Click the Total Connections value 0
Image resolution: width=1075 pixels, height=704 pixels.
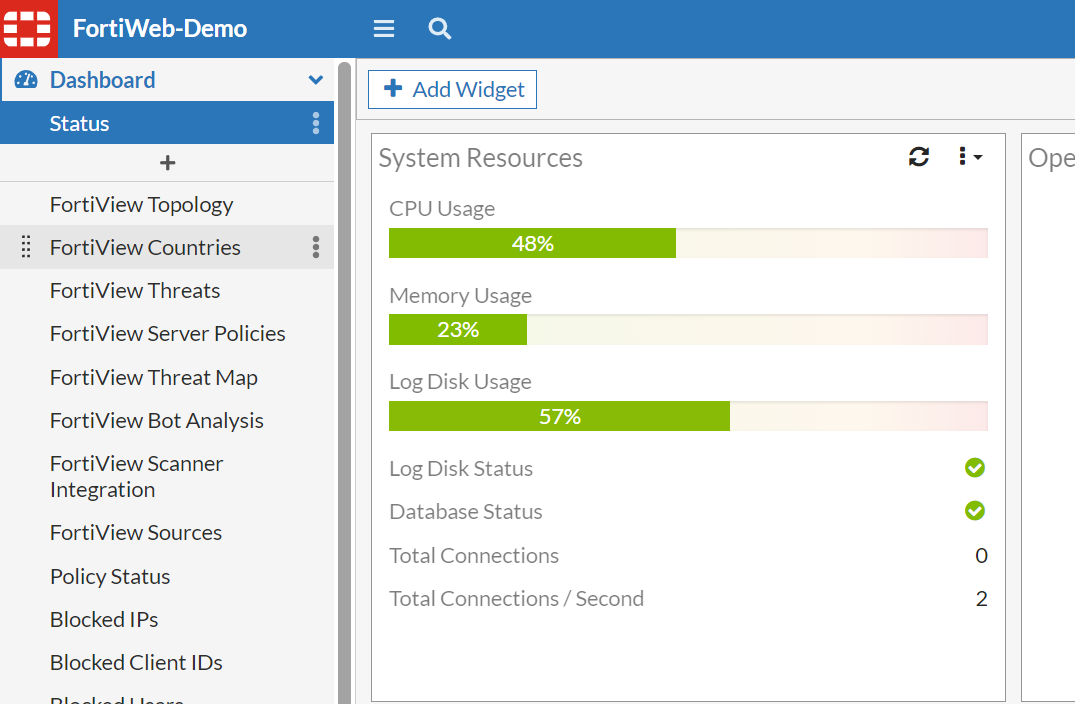point(981,555)
